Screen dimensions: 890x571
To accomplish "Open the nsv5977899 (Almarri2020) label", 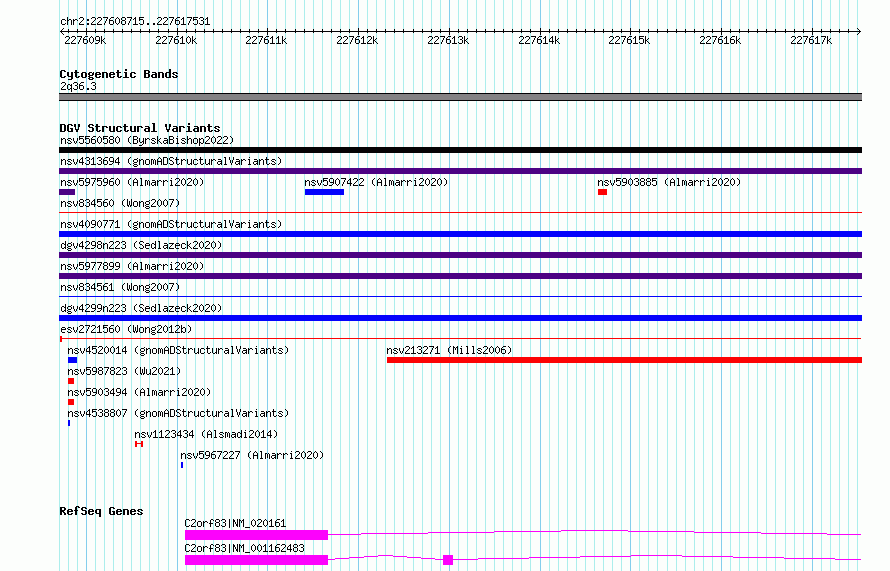I will coord(132,266).
